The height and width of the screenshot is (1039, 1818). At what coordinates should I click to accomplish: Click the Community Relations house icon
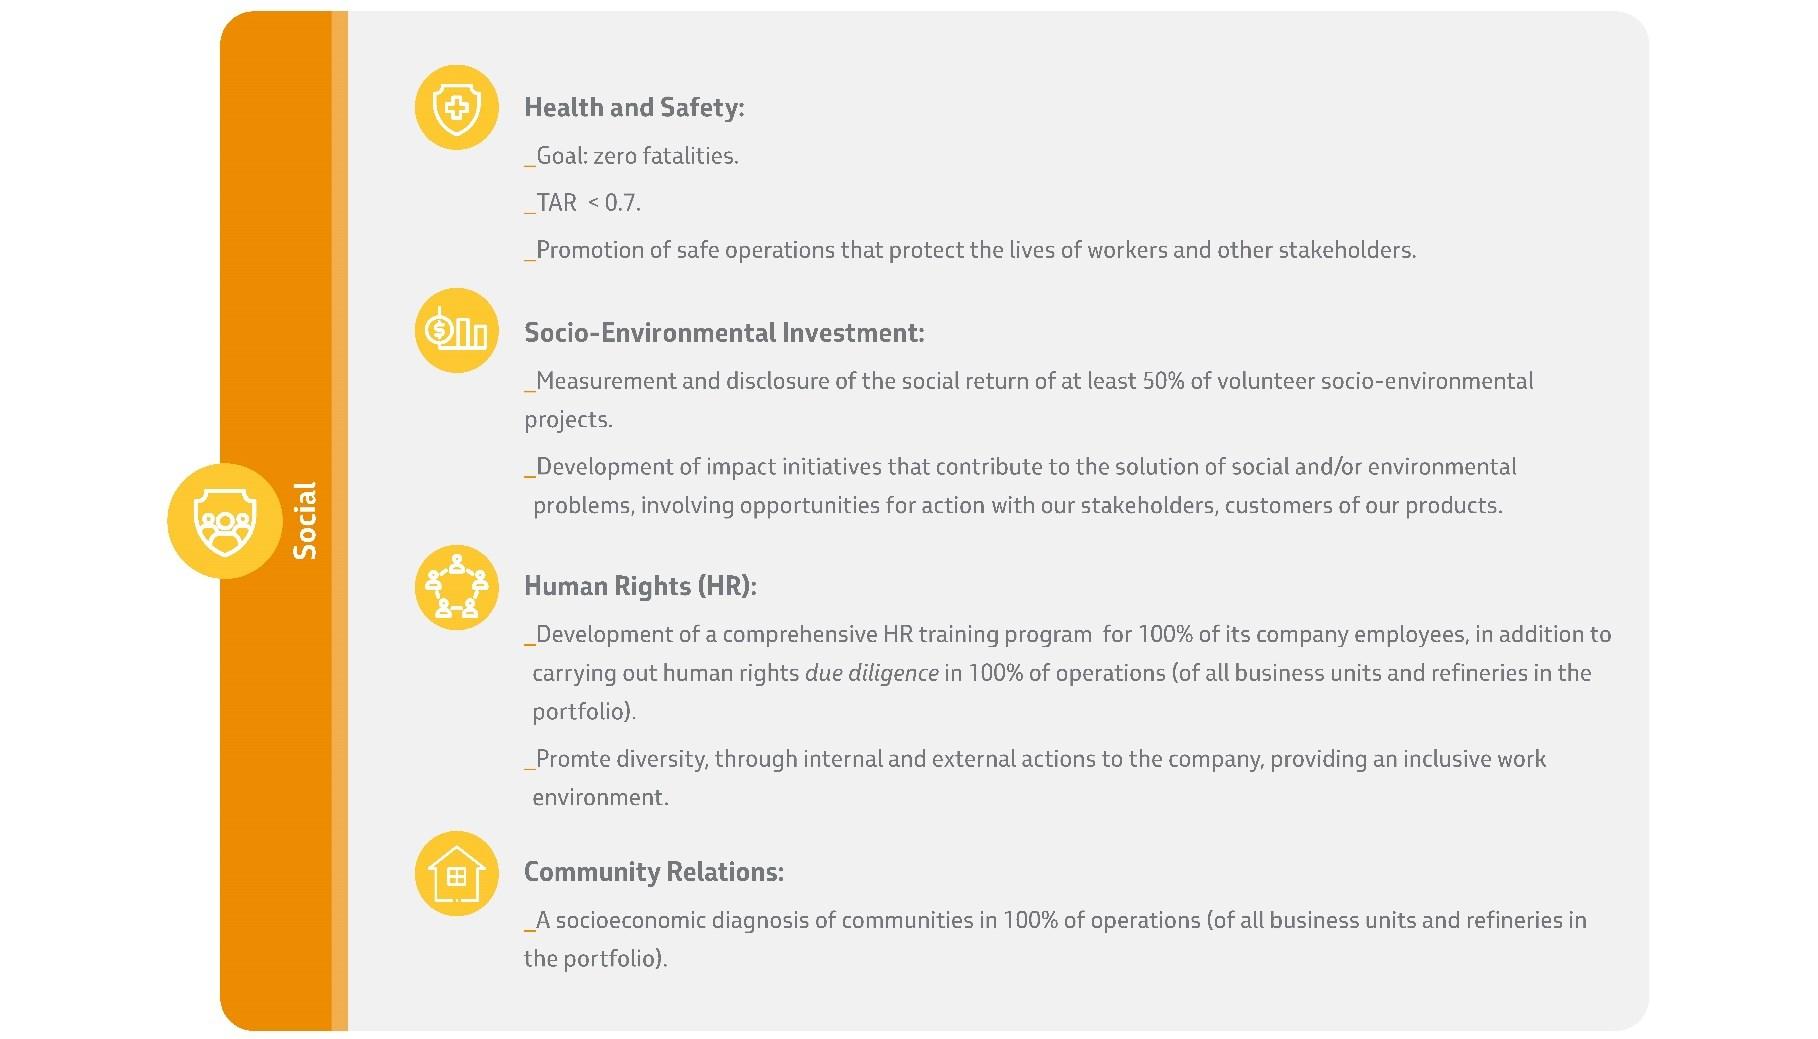tap(456, 874)
